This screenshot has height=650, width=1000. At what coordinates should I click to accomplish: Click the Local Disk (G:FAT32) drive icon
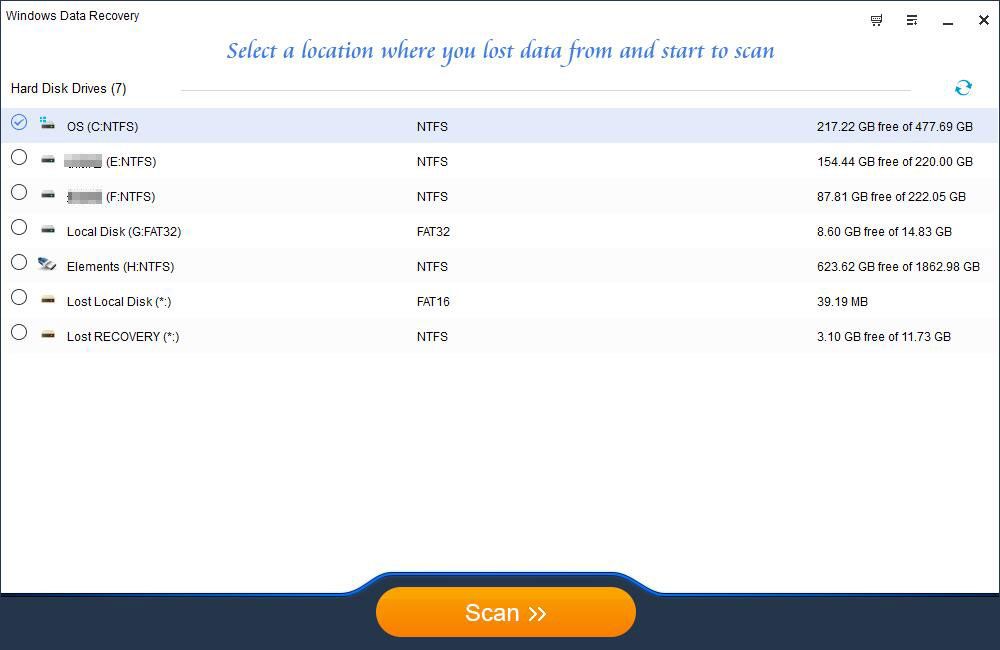click(47, 231)
